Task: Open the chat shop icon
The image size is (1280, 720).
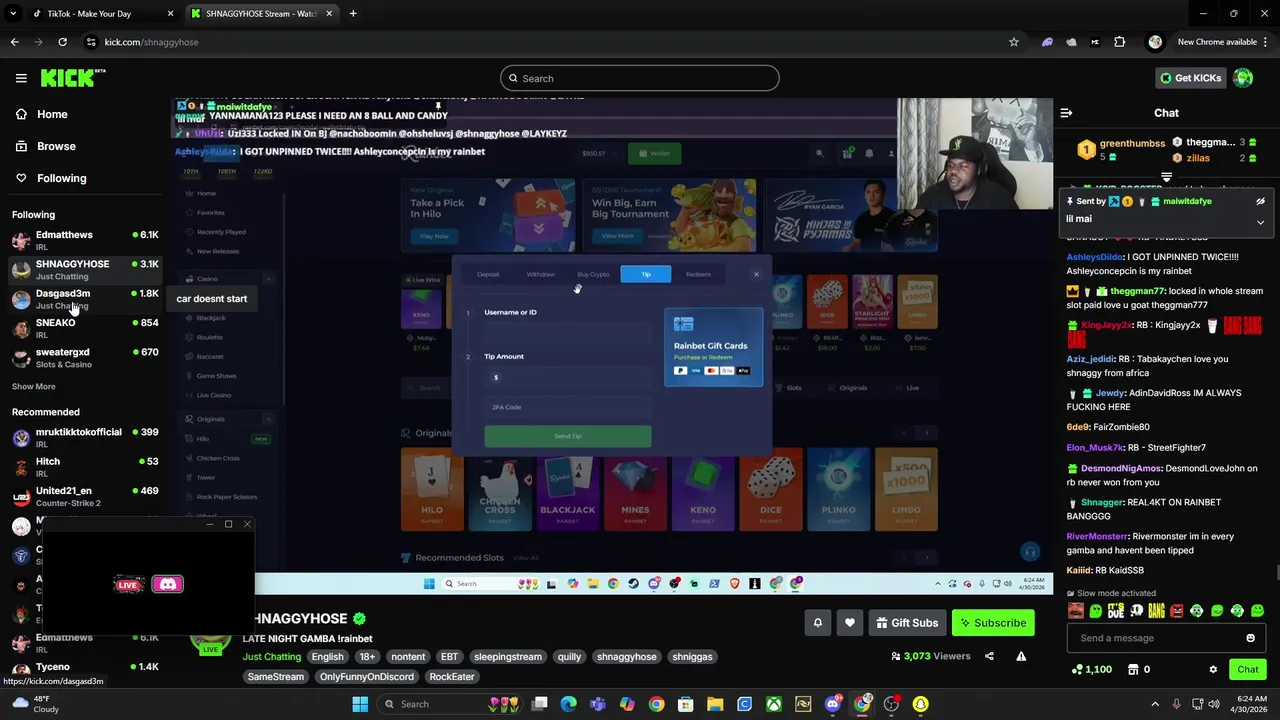Action: 1133,670
